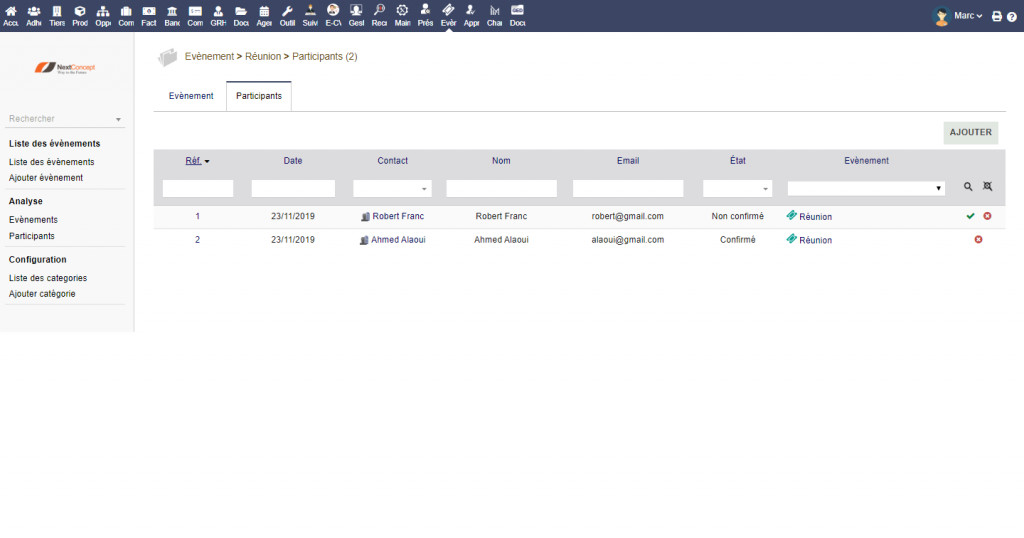The height and width of the screenshot is (538, 1024).
Task: Open the Agenda calendar icon in the top bar
Action: [x=264, y=15]
